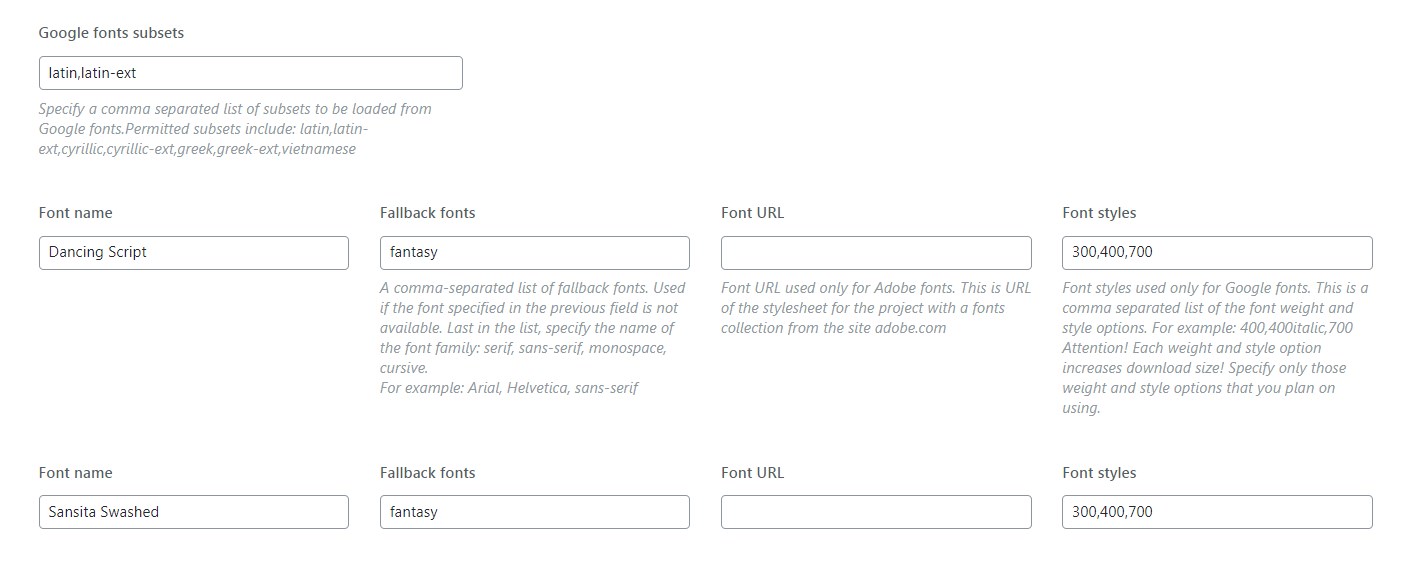Image resolution: width=1404 pixels, height=571 pixels.
Task: Select the Sansita Swashed font name field
Action: click(194, 512)
